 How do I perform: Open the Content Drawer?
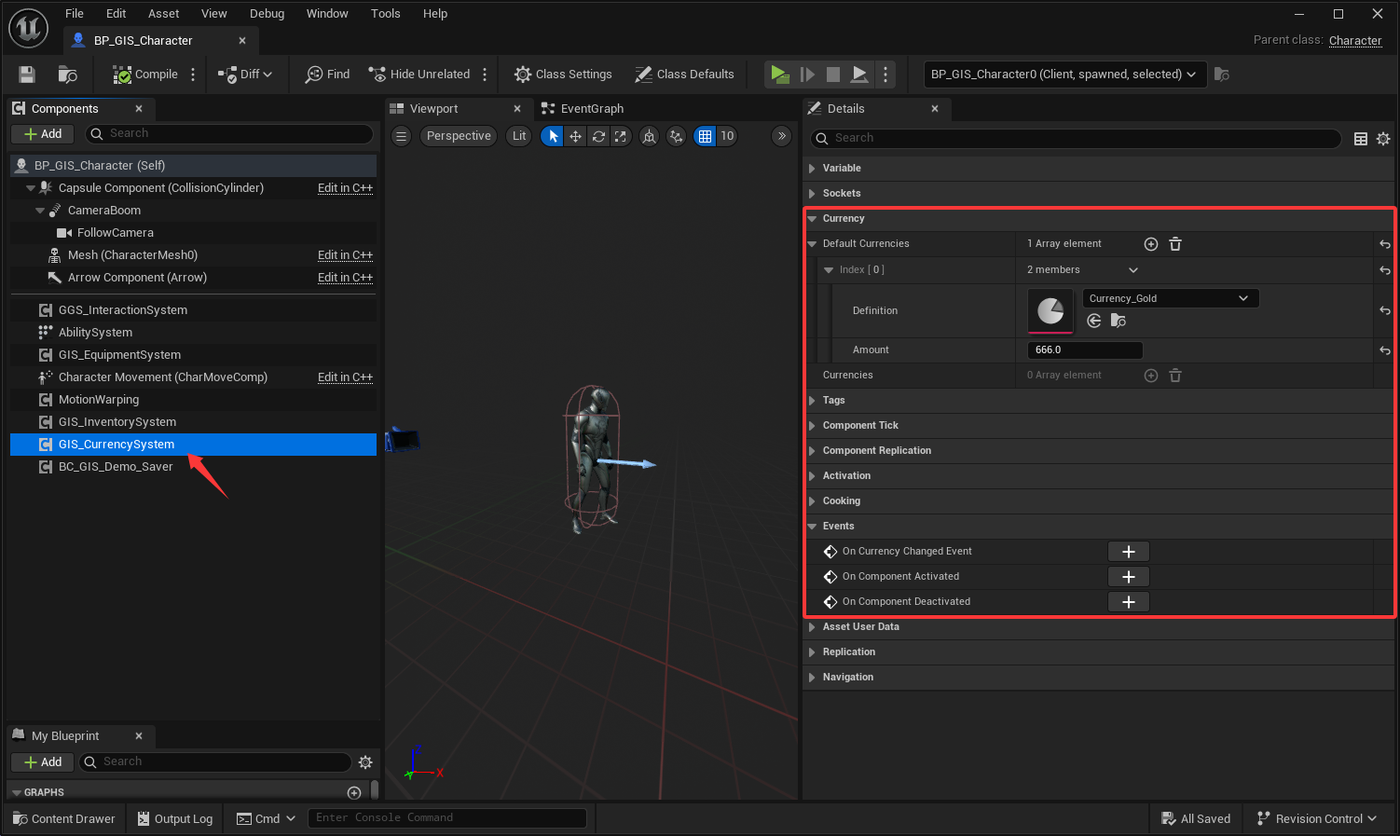coord(65,818)
